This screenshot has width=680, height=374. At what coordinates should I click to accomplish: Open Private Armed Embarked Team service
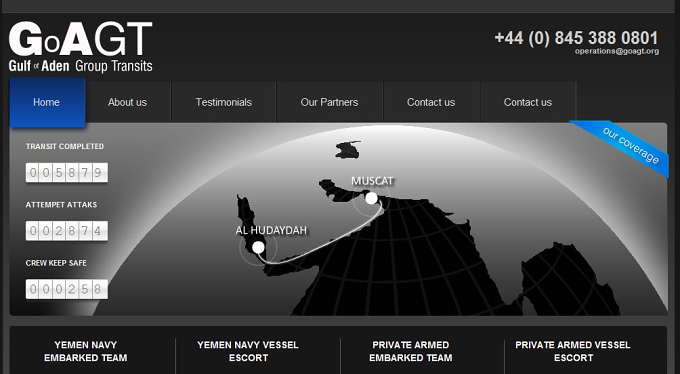tap(411, 351)
